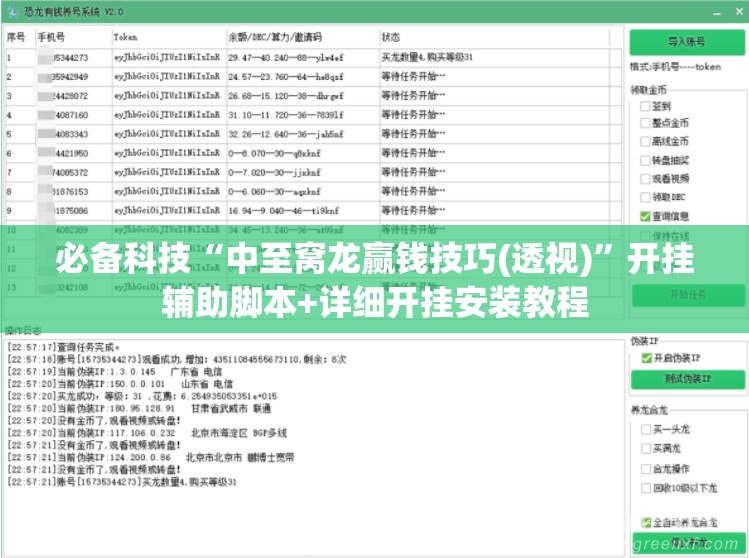Click log line 22:57:18 观看成功
Image resolution: width=749 pixels, height=558 pixels.
point(177,359)
